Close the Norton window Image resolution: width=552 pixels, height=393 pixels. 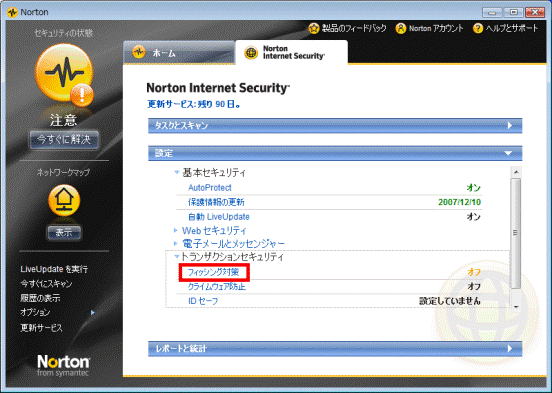pyautogui.click(x=535, y=13)
